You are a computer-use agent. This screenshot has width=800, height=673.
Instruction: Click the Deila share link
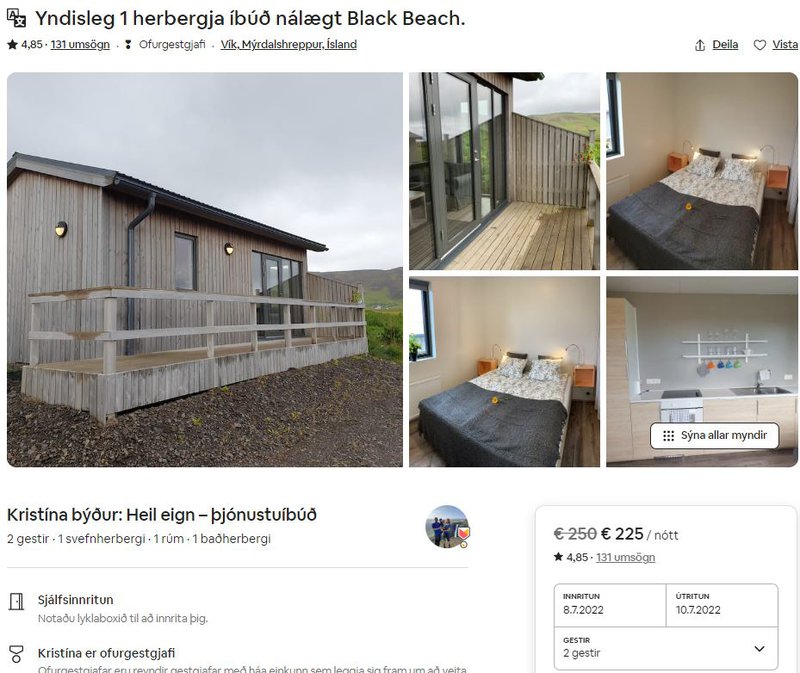pos(725,45)
